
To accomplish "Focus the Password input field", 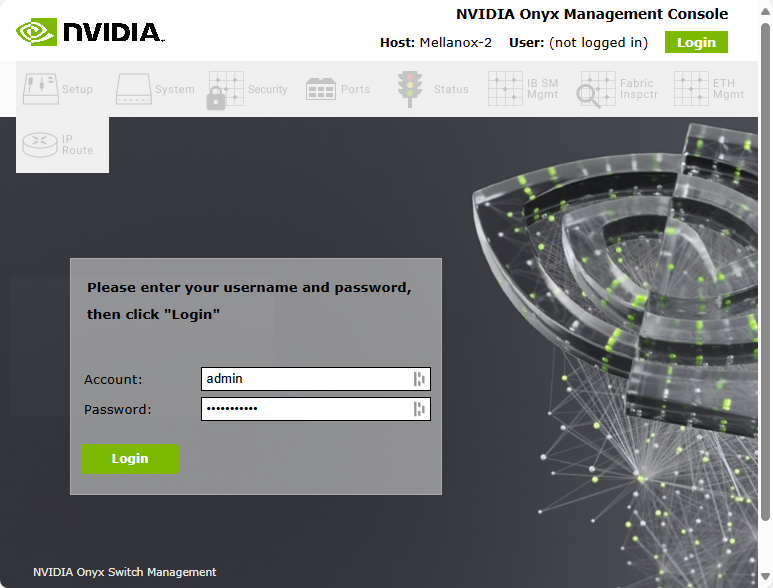I will 316,409.
